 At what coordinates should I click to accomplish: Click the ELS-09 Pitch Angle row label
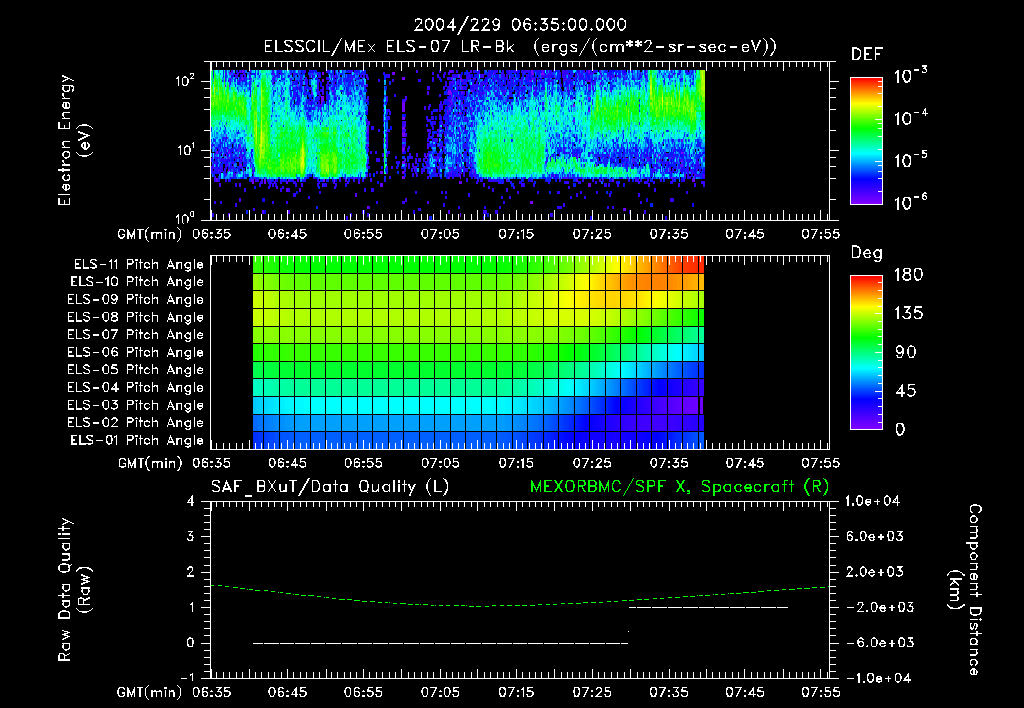point(135,300)
